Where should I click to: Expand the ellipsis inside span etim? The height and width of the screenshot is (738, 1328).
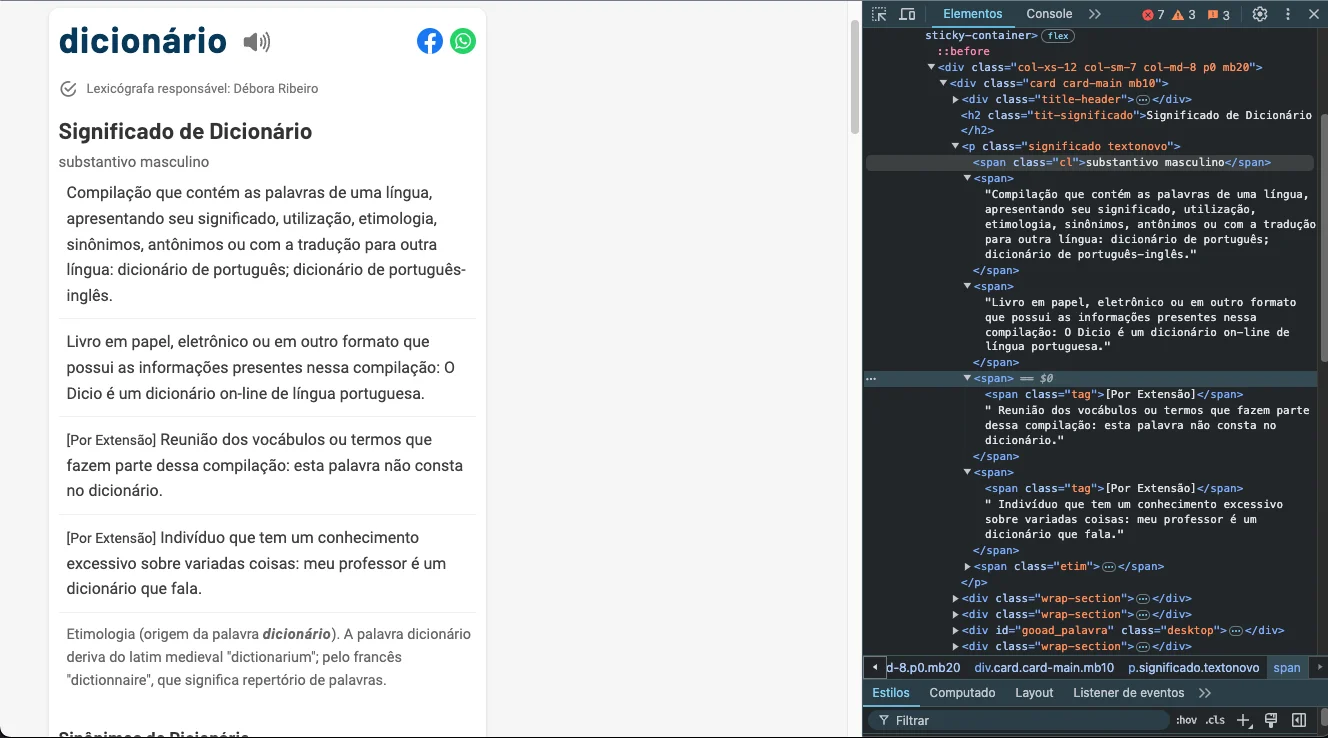pyautogui.click(x=1109, y=567)
